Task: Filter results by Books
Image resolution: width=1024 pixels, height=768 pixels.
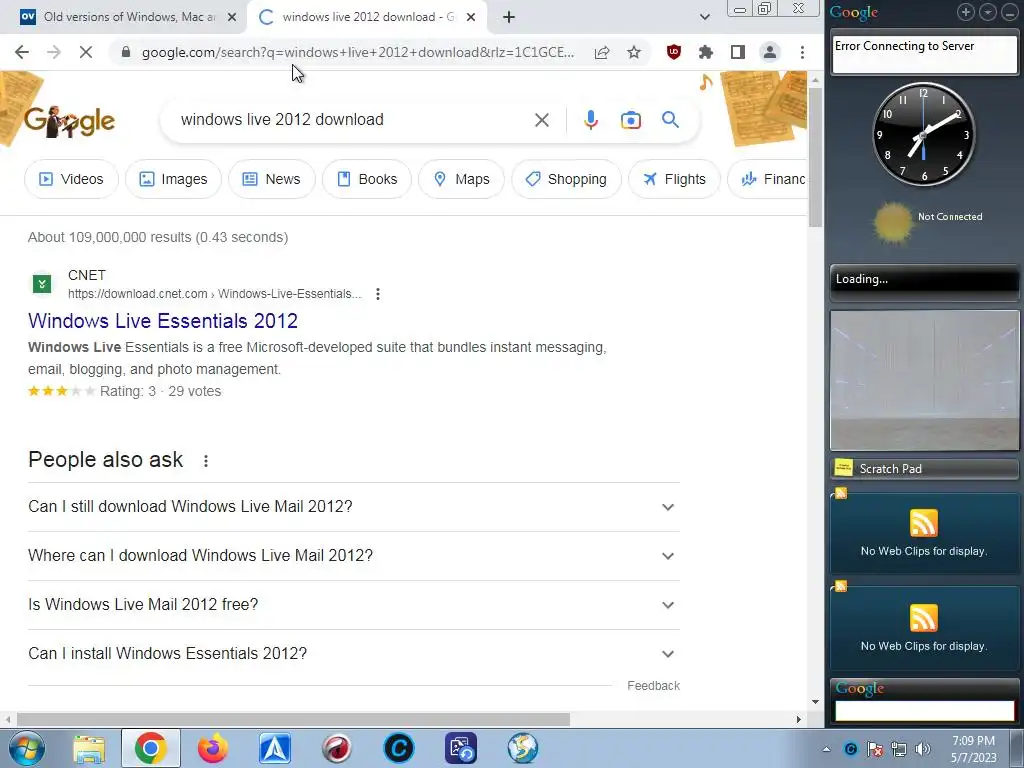Action: [x=367, y=179]
